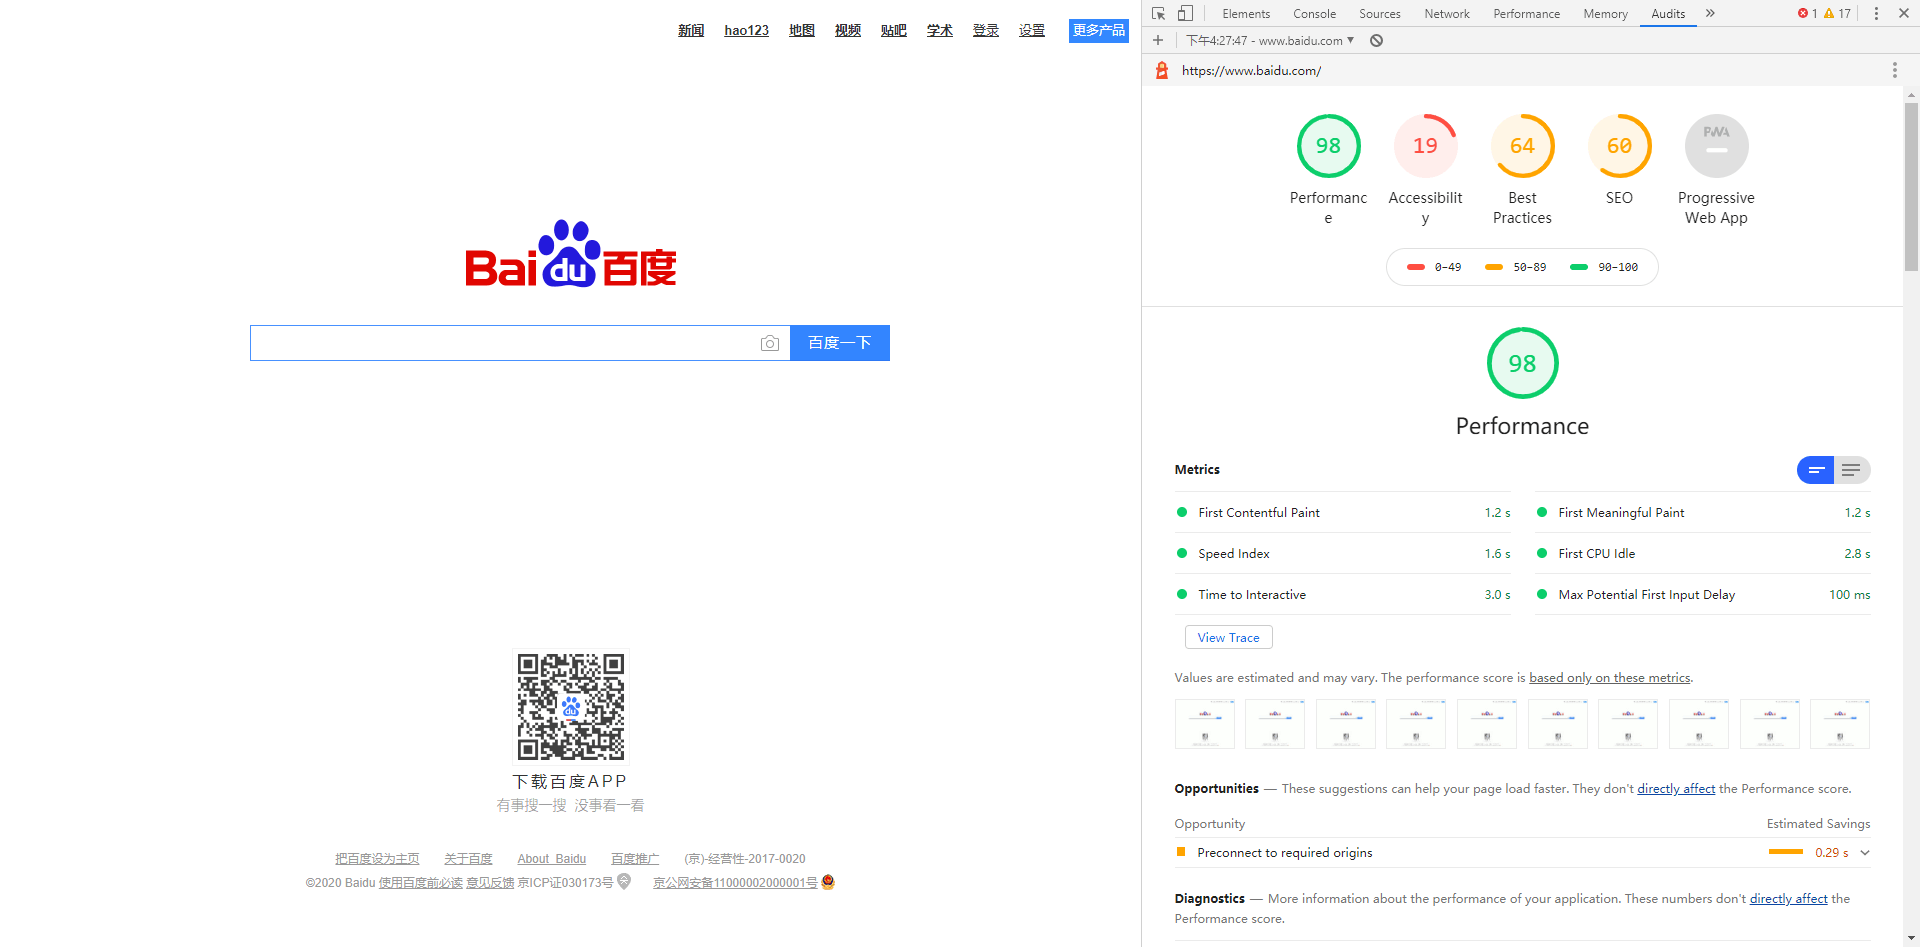Click the Performance 98 score gauge
This screenshot has width=1920, height=947.
[x=1328, y=146]
